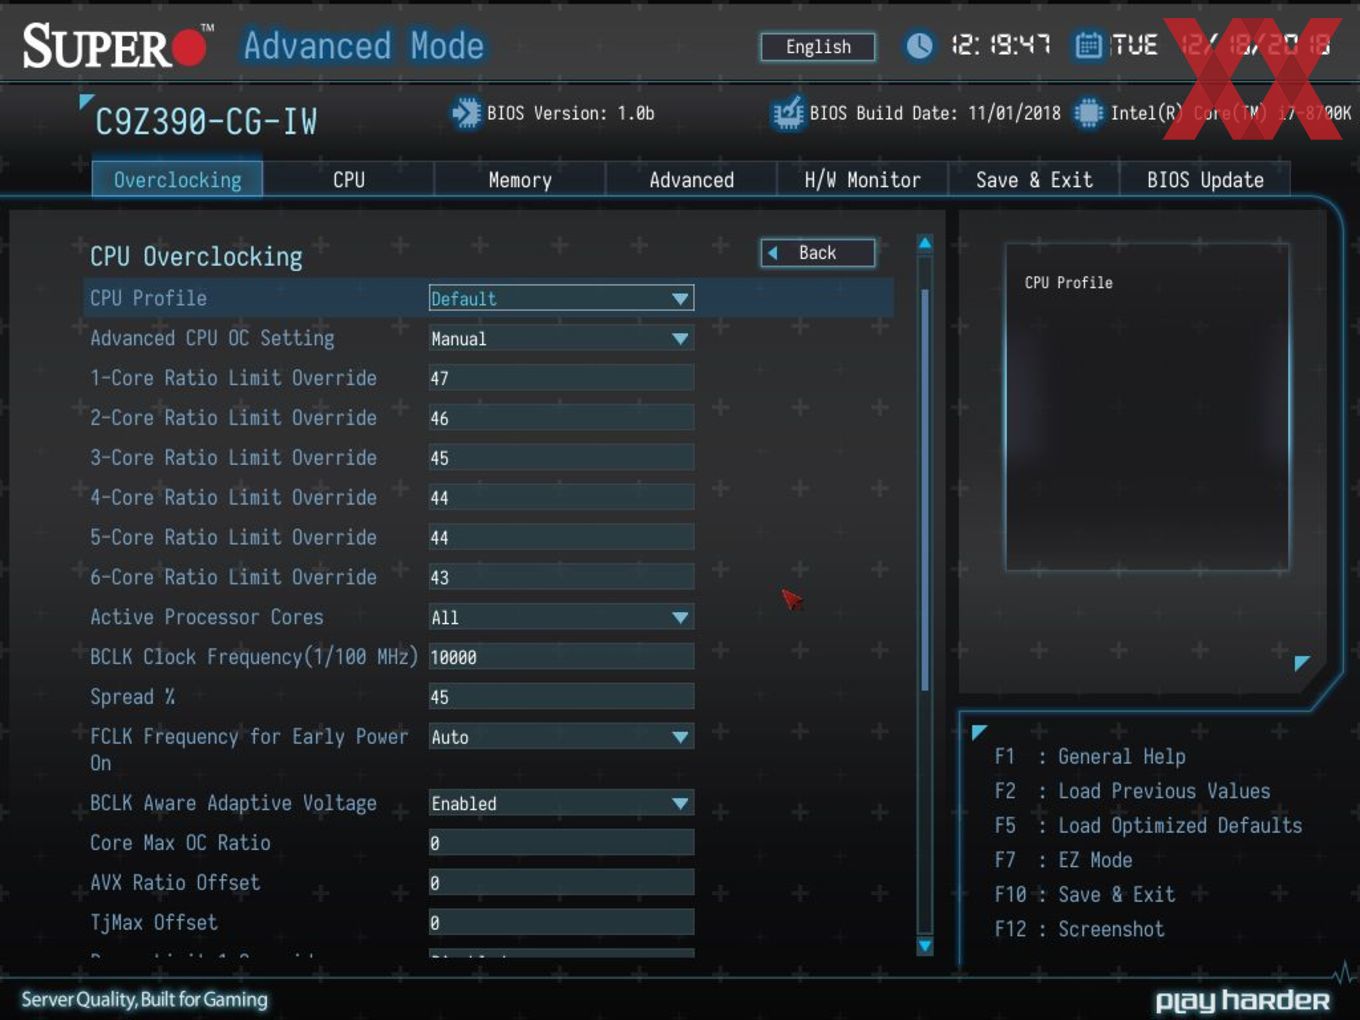Screen dimensions: 1360x1020
Task: Click 'F5 : Load Optimized Defaults' text
Action: 1148,826
